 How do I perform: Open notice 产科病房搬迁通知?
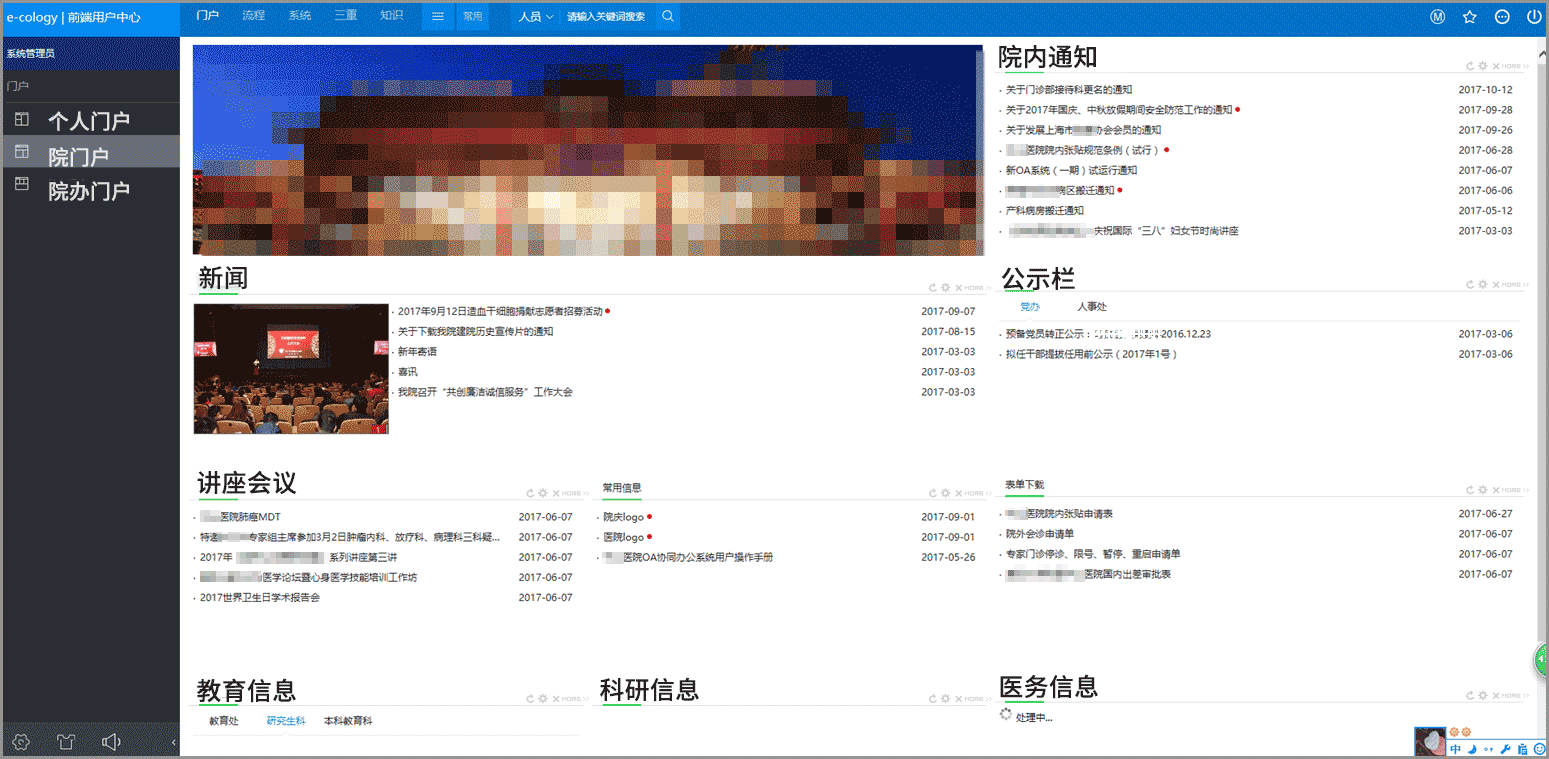pos(1044,211)
